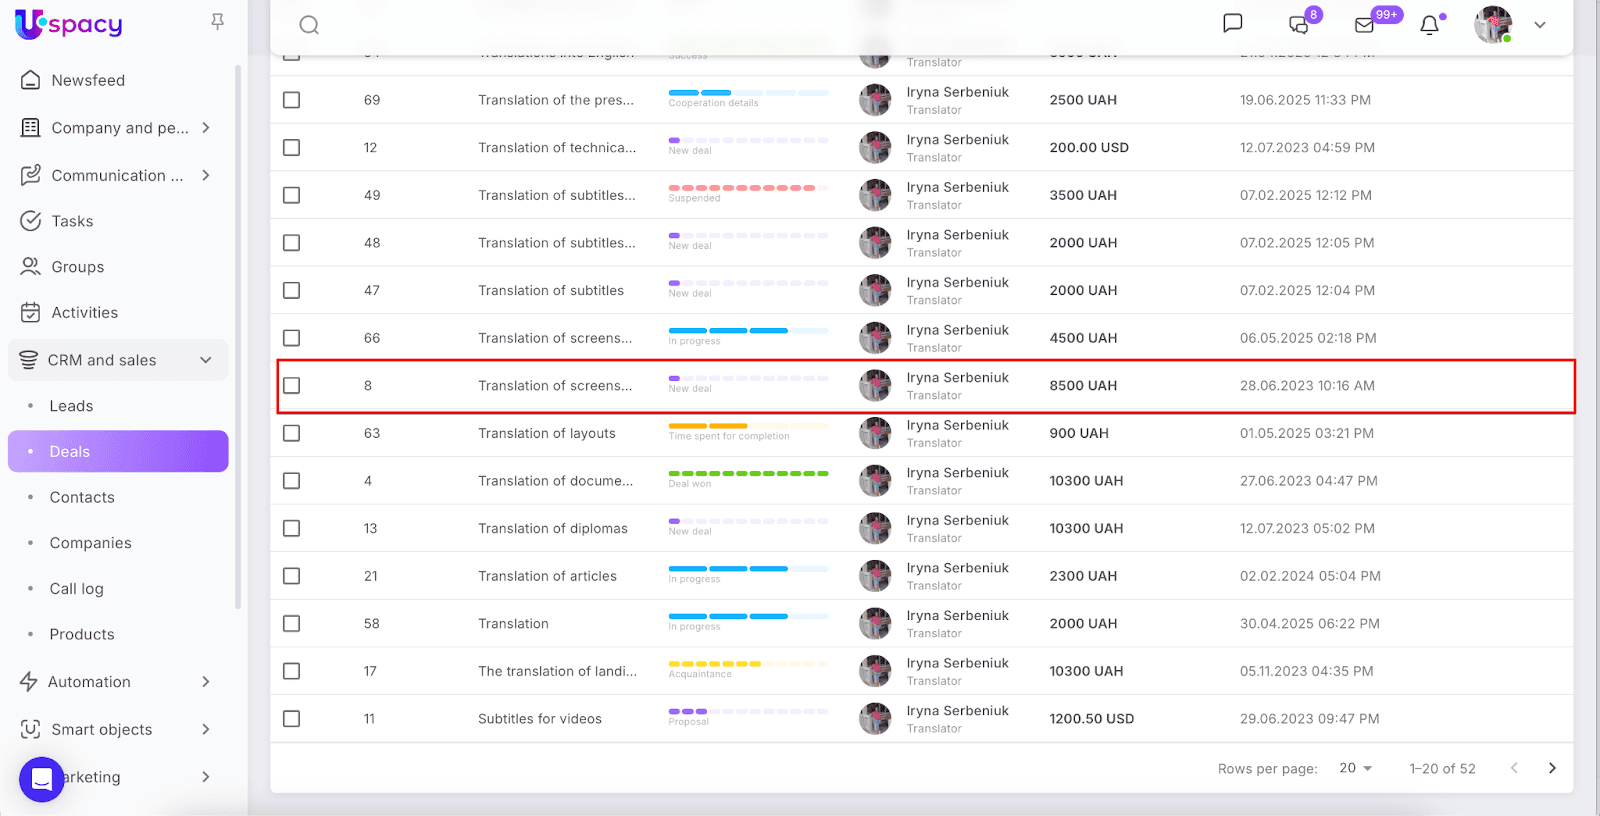Tick the Subtitles for videos checkbox

[x=291, y=719]
